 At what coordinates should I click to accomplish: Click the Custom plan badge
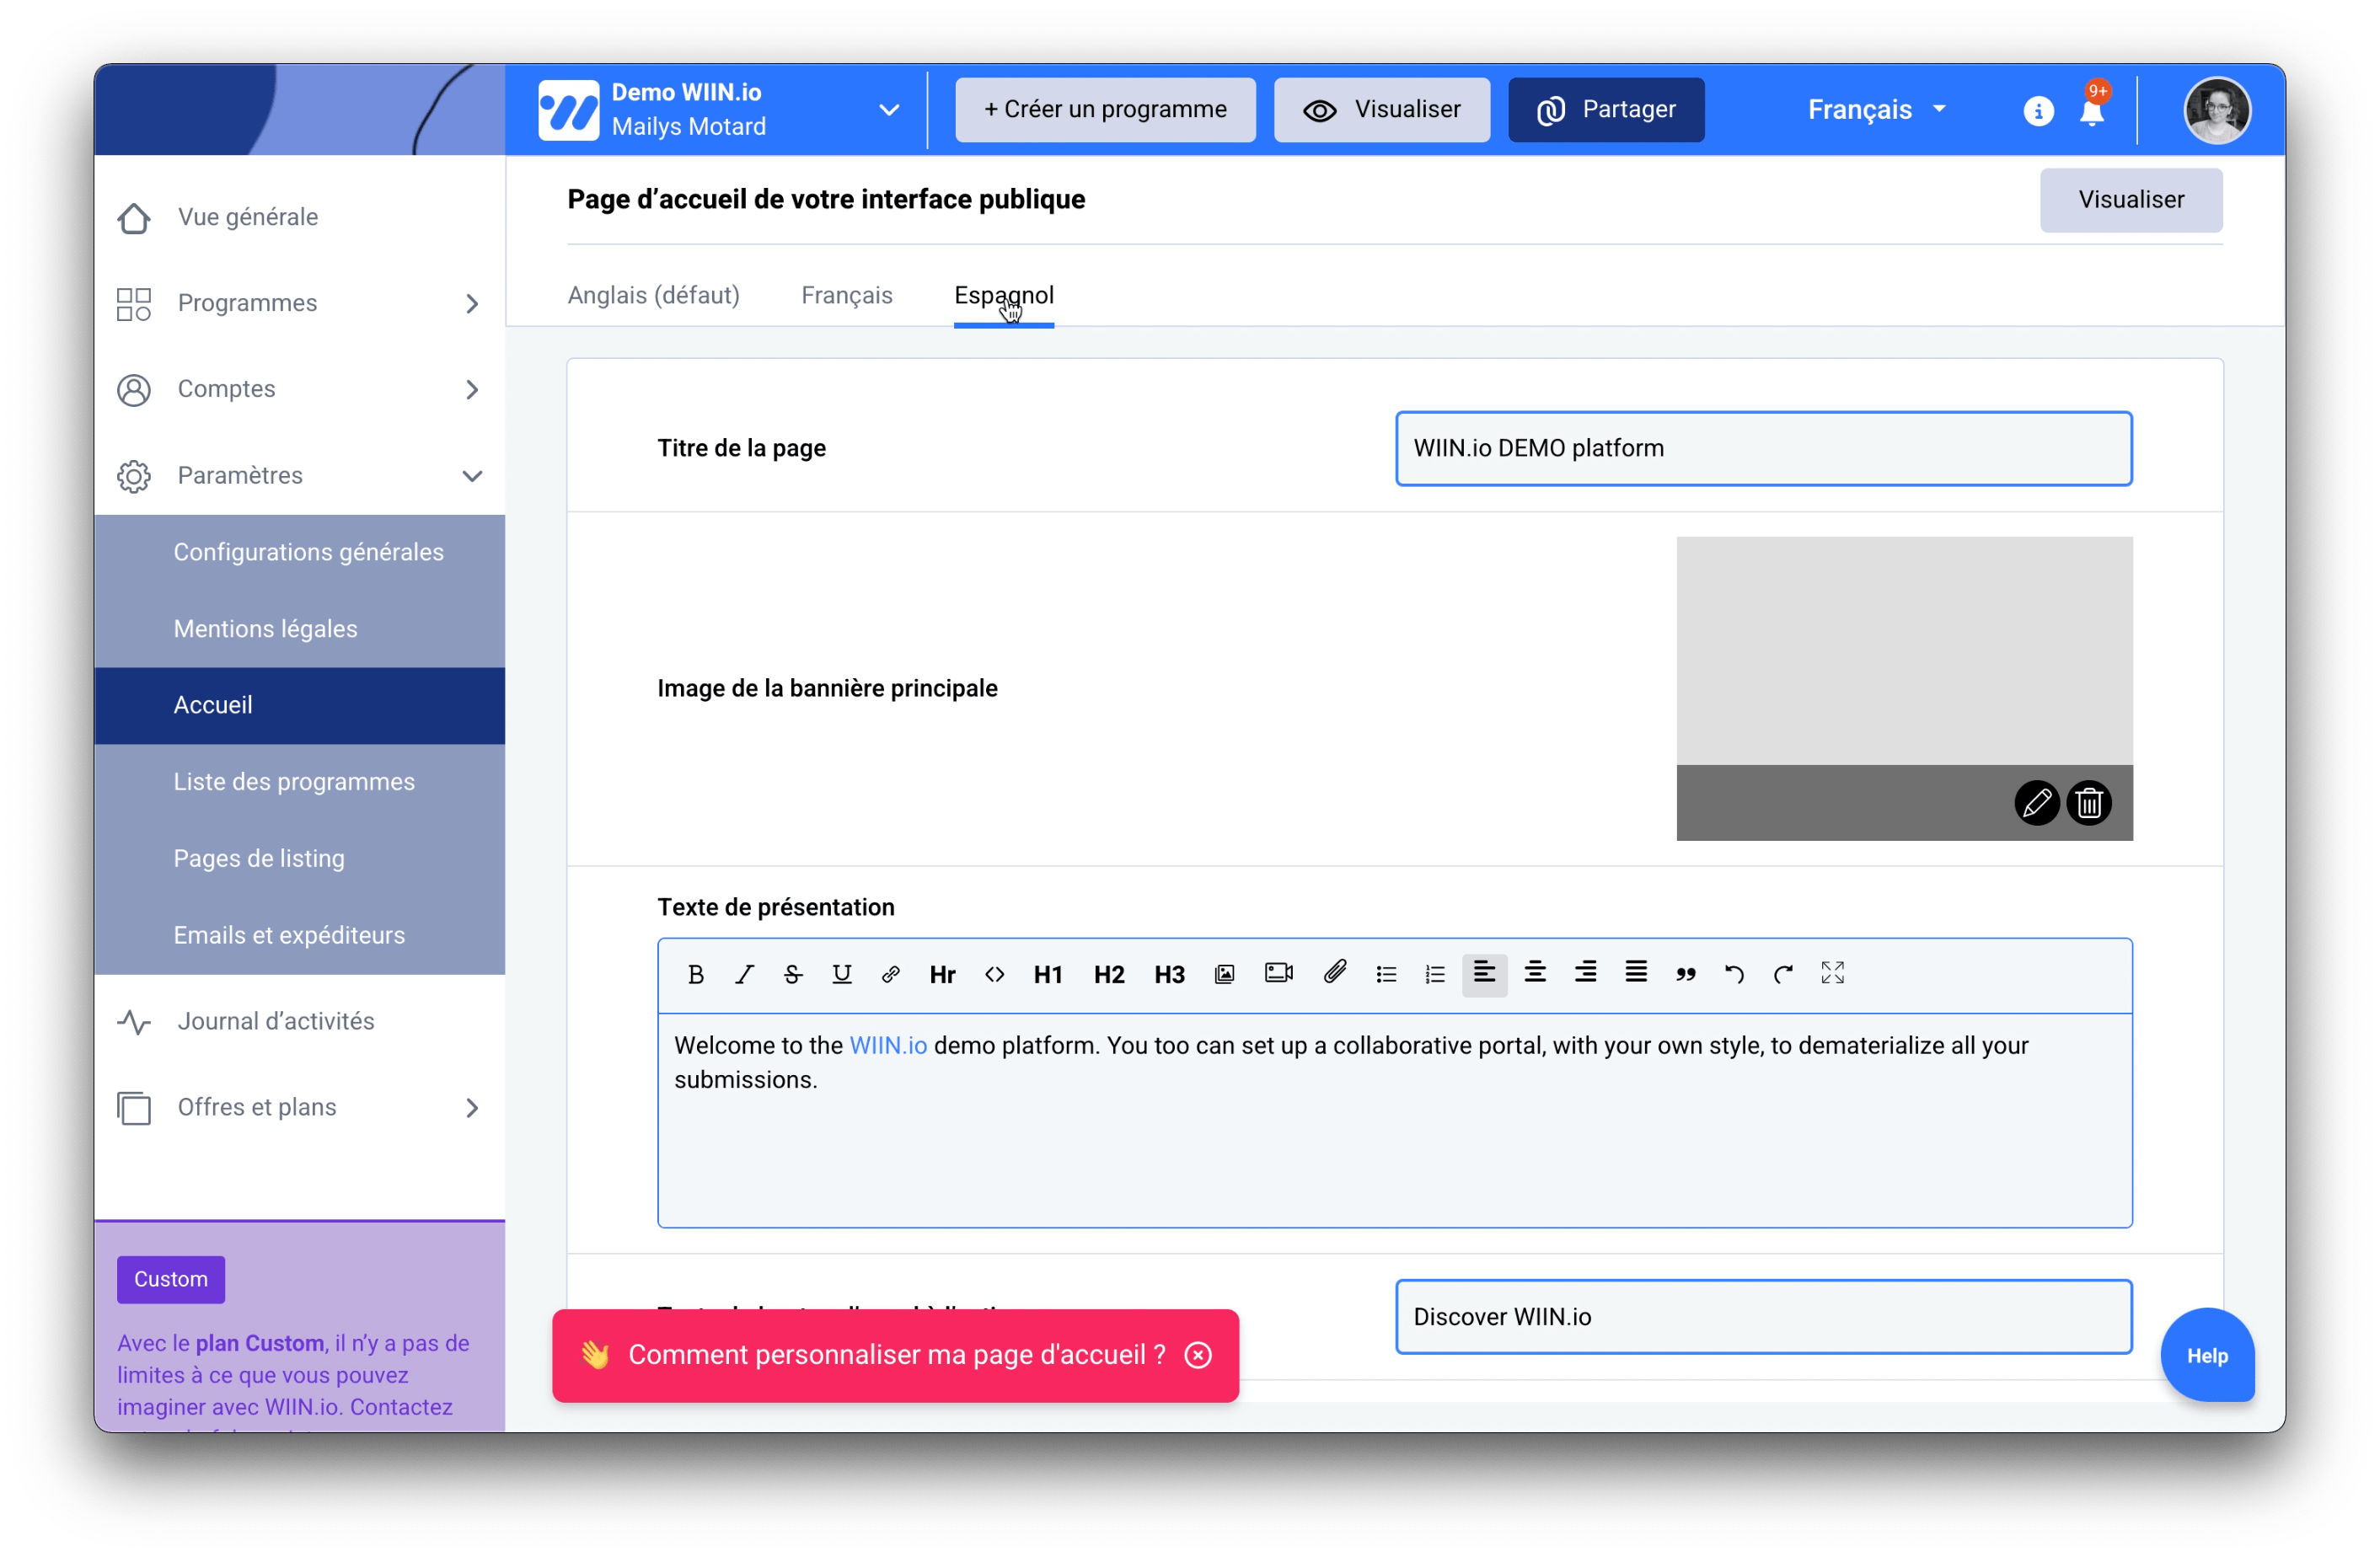(x=171, y=1280)
